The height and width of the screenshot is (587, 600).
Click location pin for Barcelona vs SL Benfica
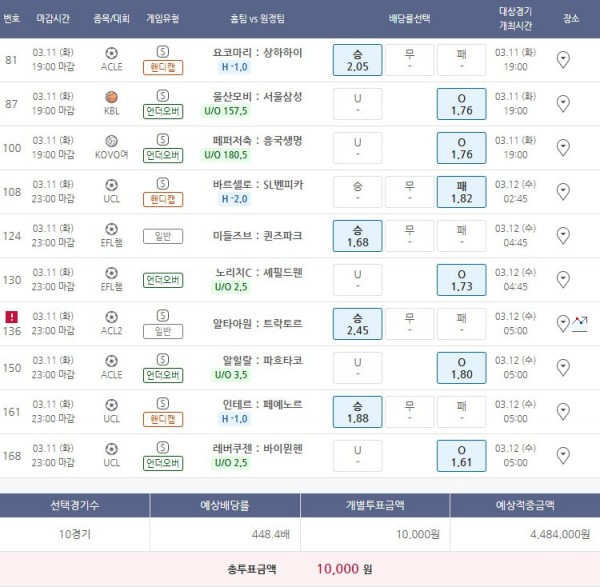(563, 192)
